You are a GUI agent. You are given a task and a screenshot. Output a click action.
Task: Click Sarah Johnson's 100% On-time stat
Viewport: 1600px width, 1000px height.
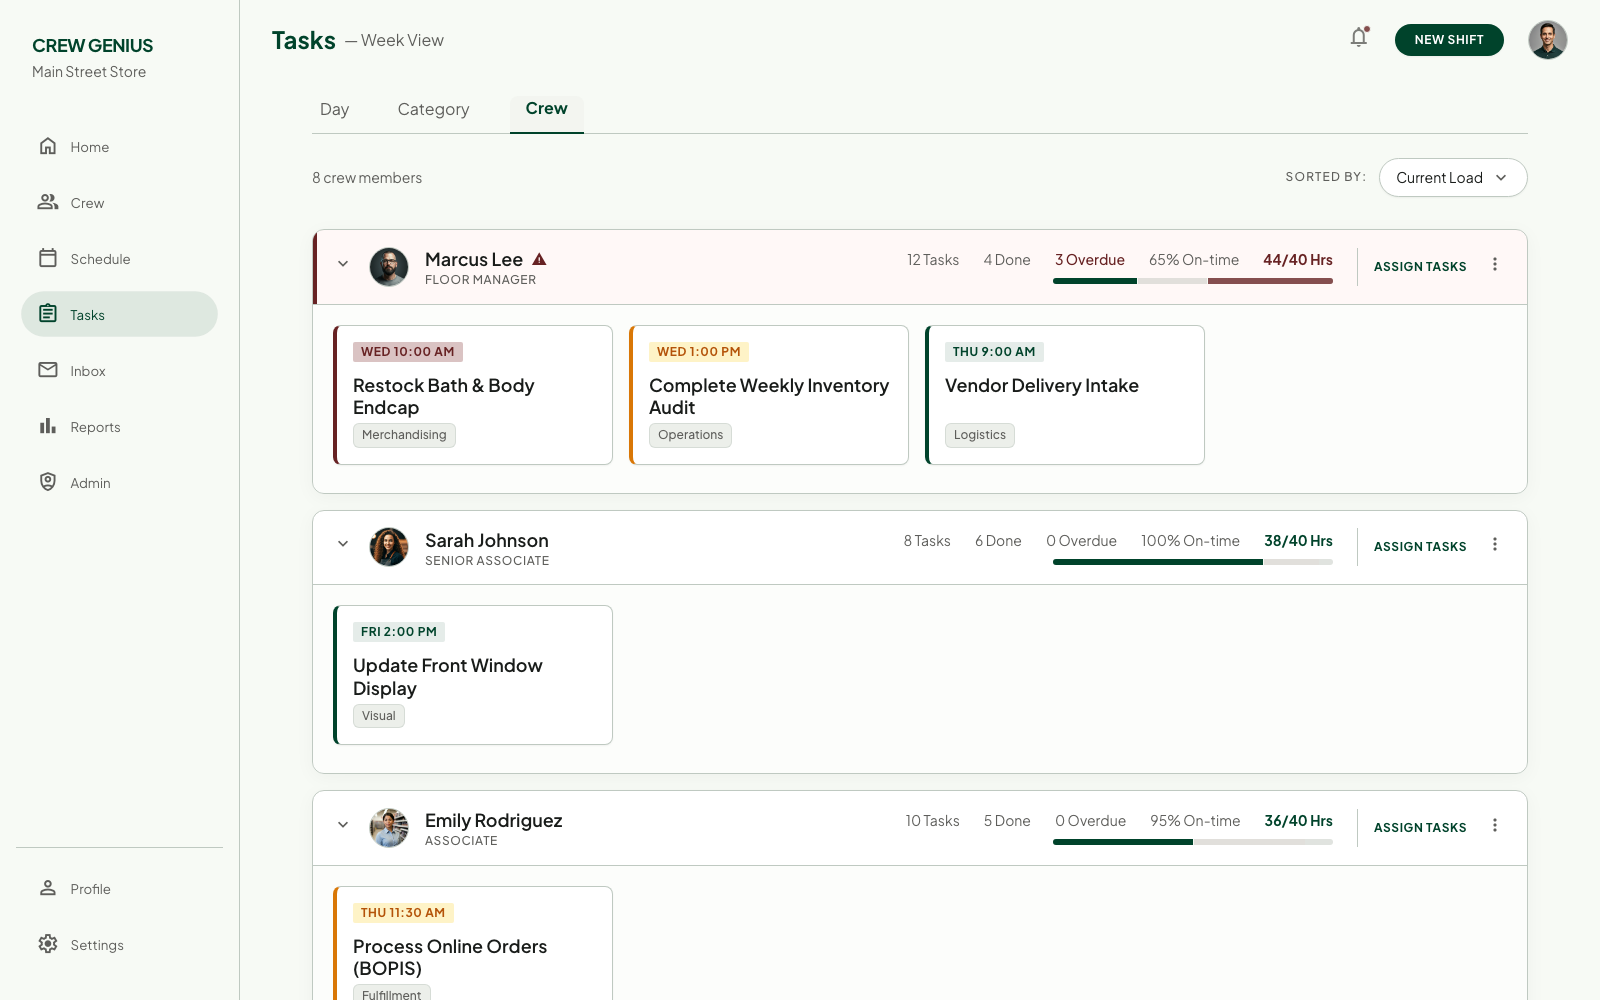coord(1190,541)
